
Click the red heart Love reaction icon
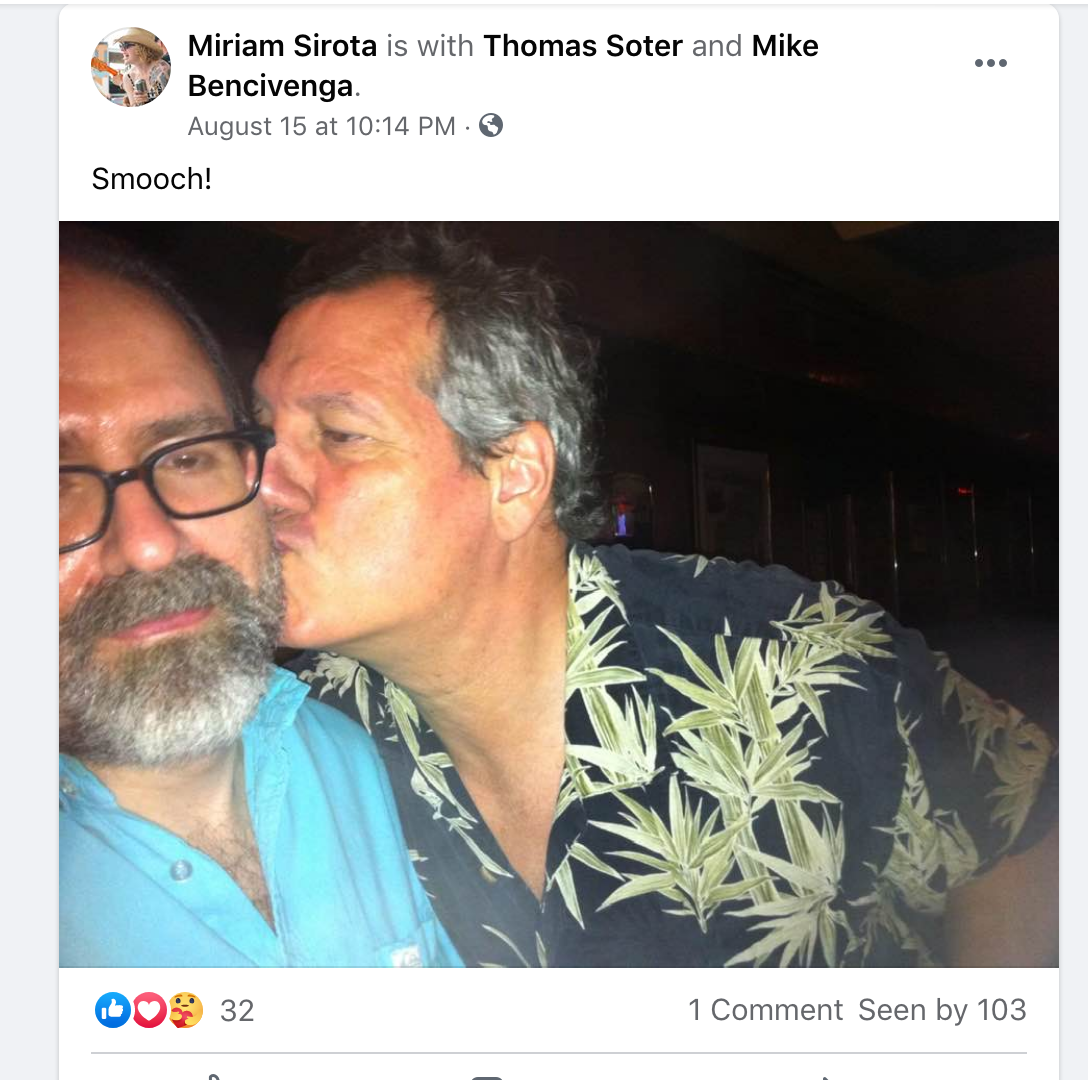[x=148, y=1010]
